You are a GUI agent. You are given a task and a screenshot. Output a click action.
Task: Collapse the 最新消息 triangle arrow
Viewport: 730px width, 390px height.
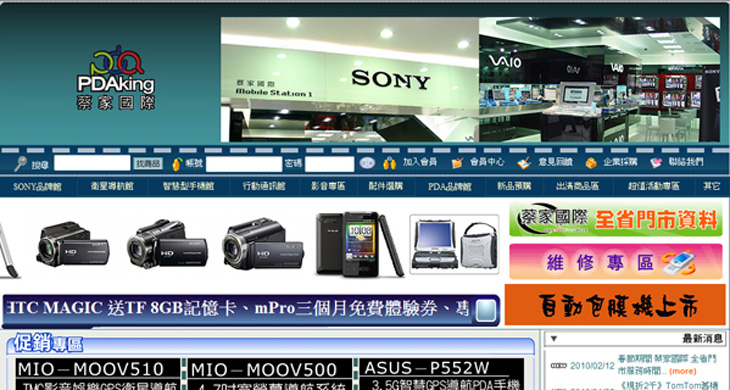click(x=554, y=339)
